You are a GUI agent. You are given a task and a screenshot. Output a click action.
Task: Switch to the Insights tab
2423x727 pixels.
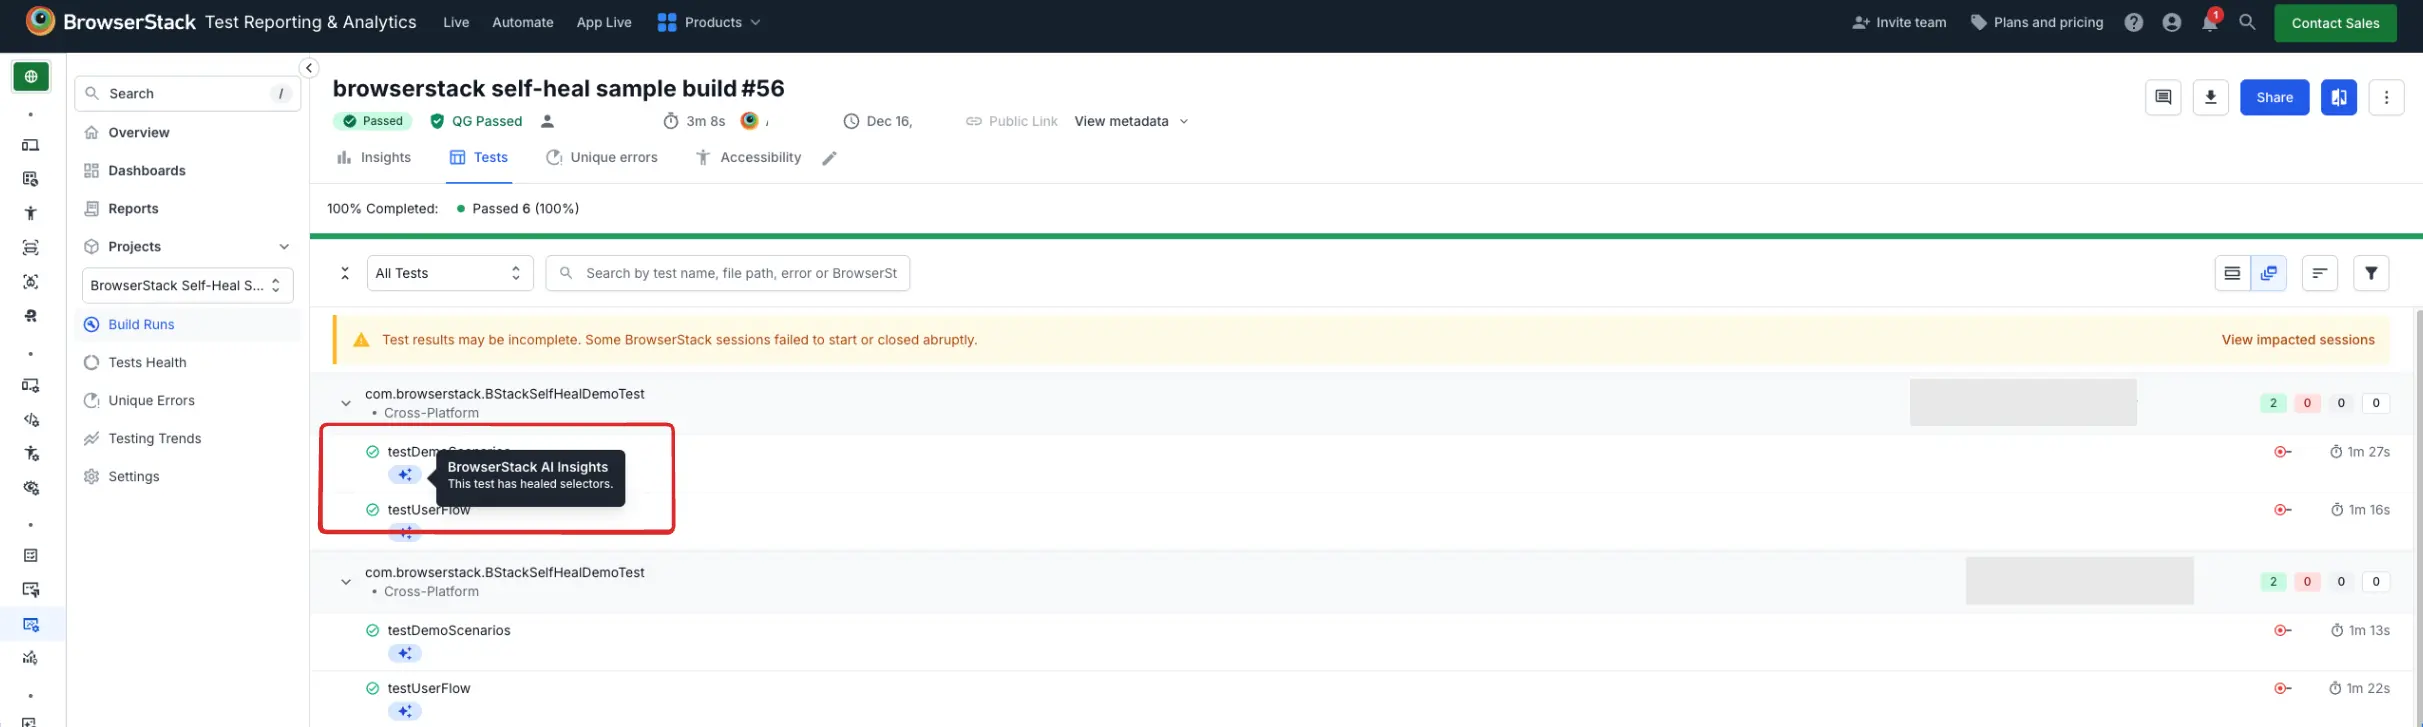tap(374, 157)
